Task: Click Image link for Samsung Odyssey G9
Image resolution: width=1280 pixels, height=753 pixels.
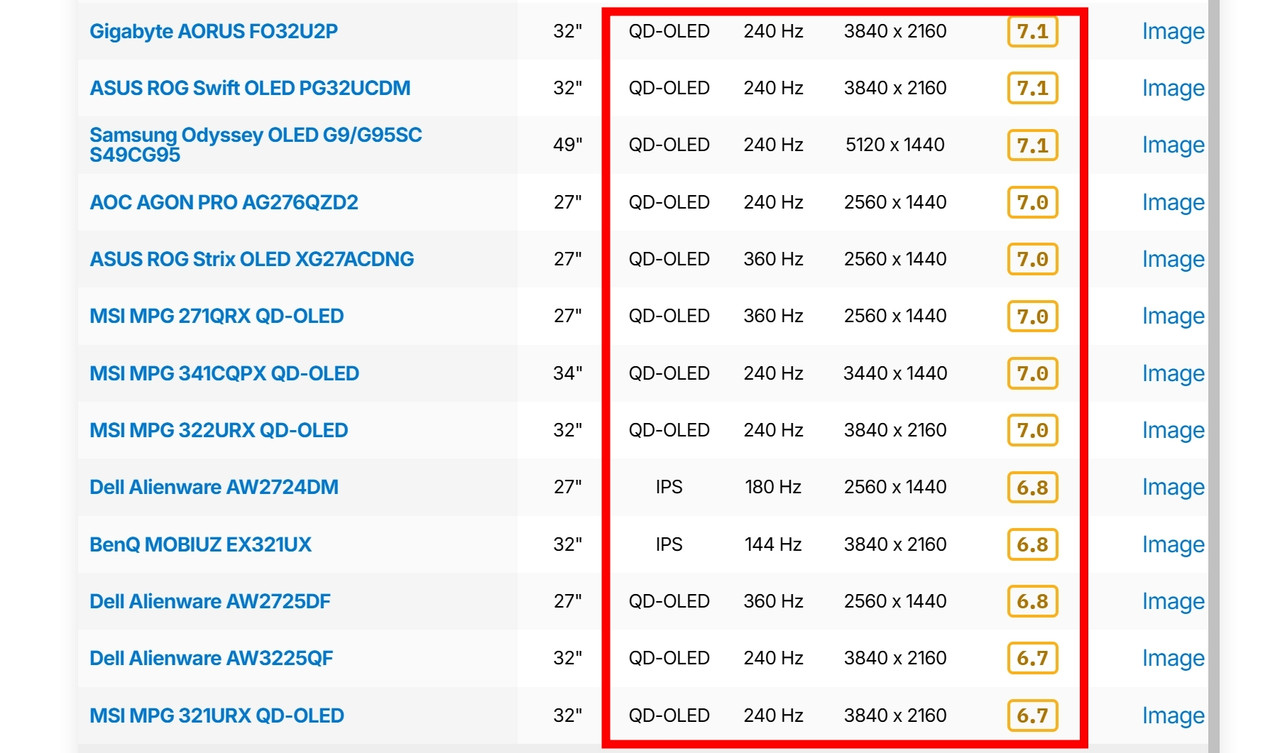Action: click(1173, 145)
